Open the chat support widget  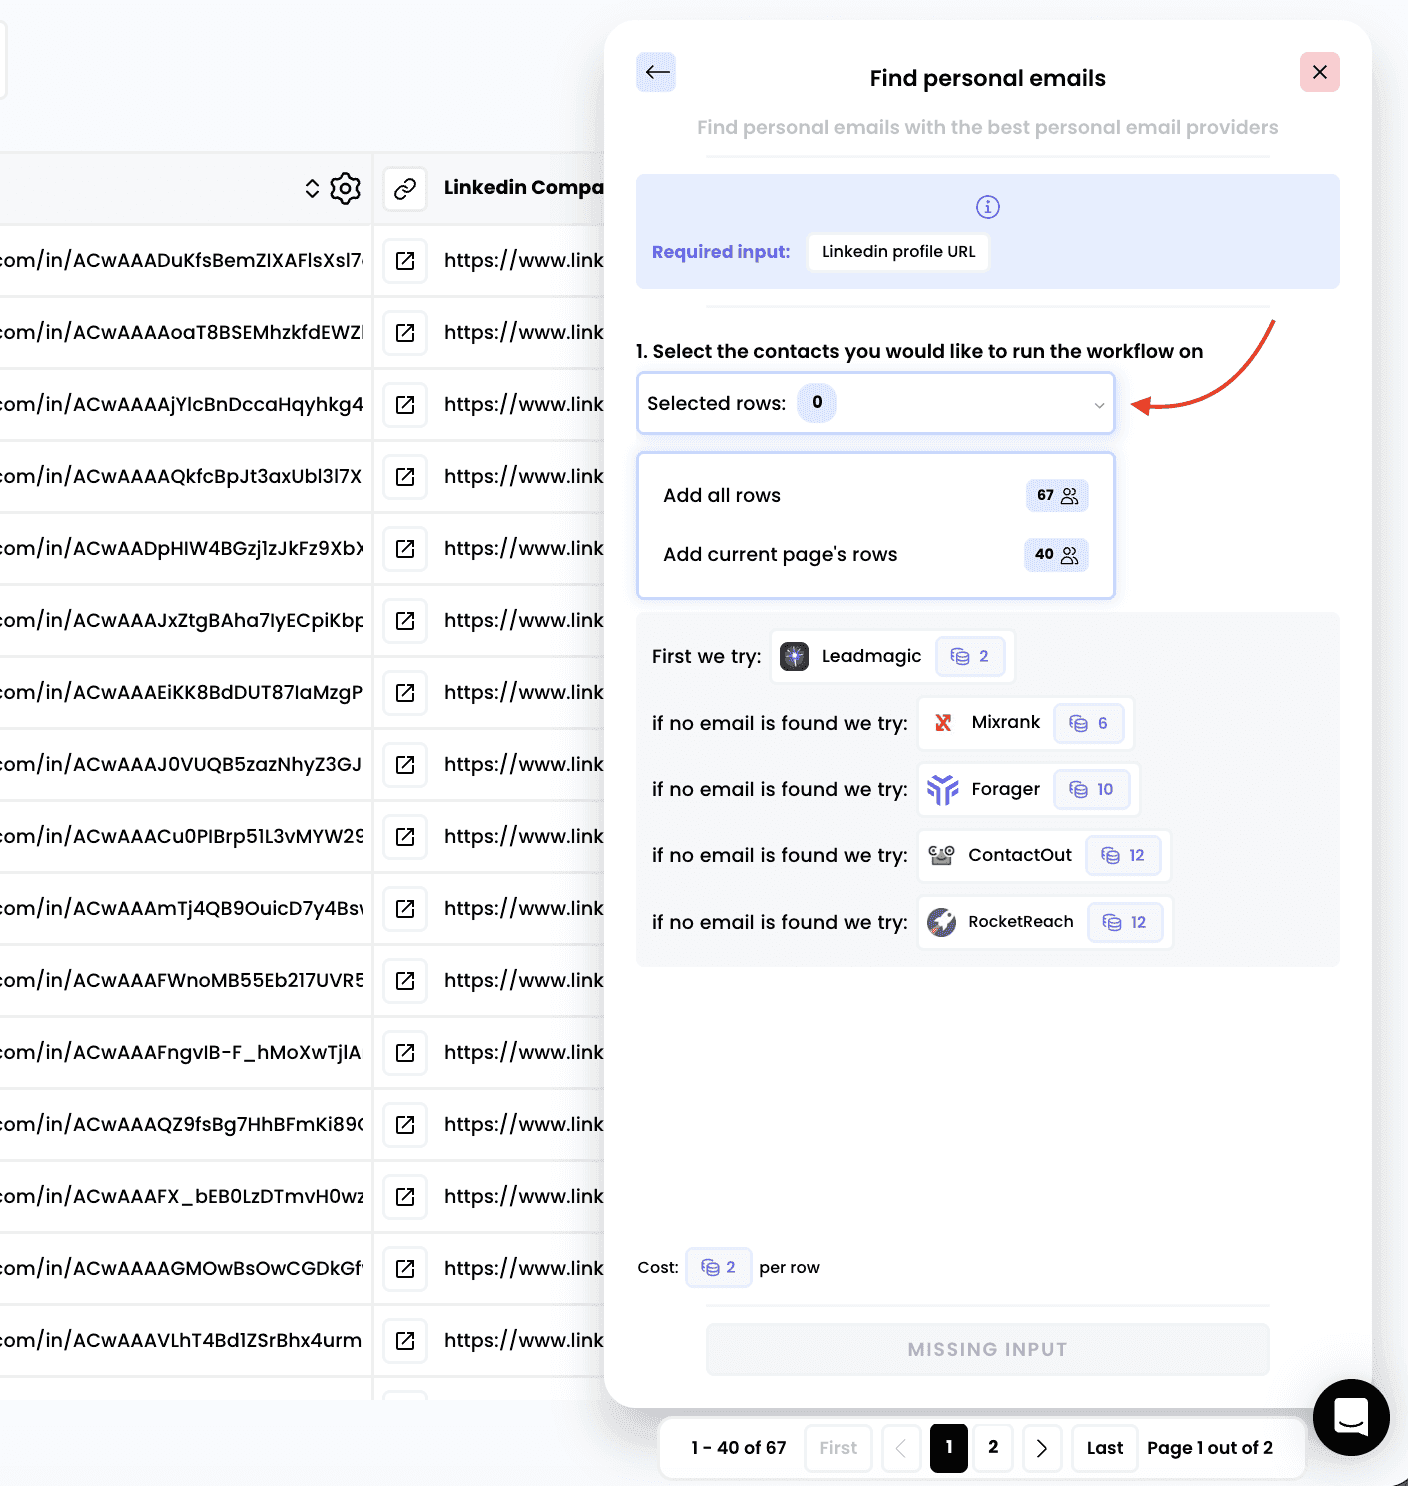pyautogui.click(x=1351, y=1417)
